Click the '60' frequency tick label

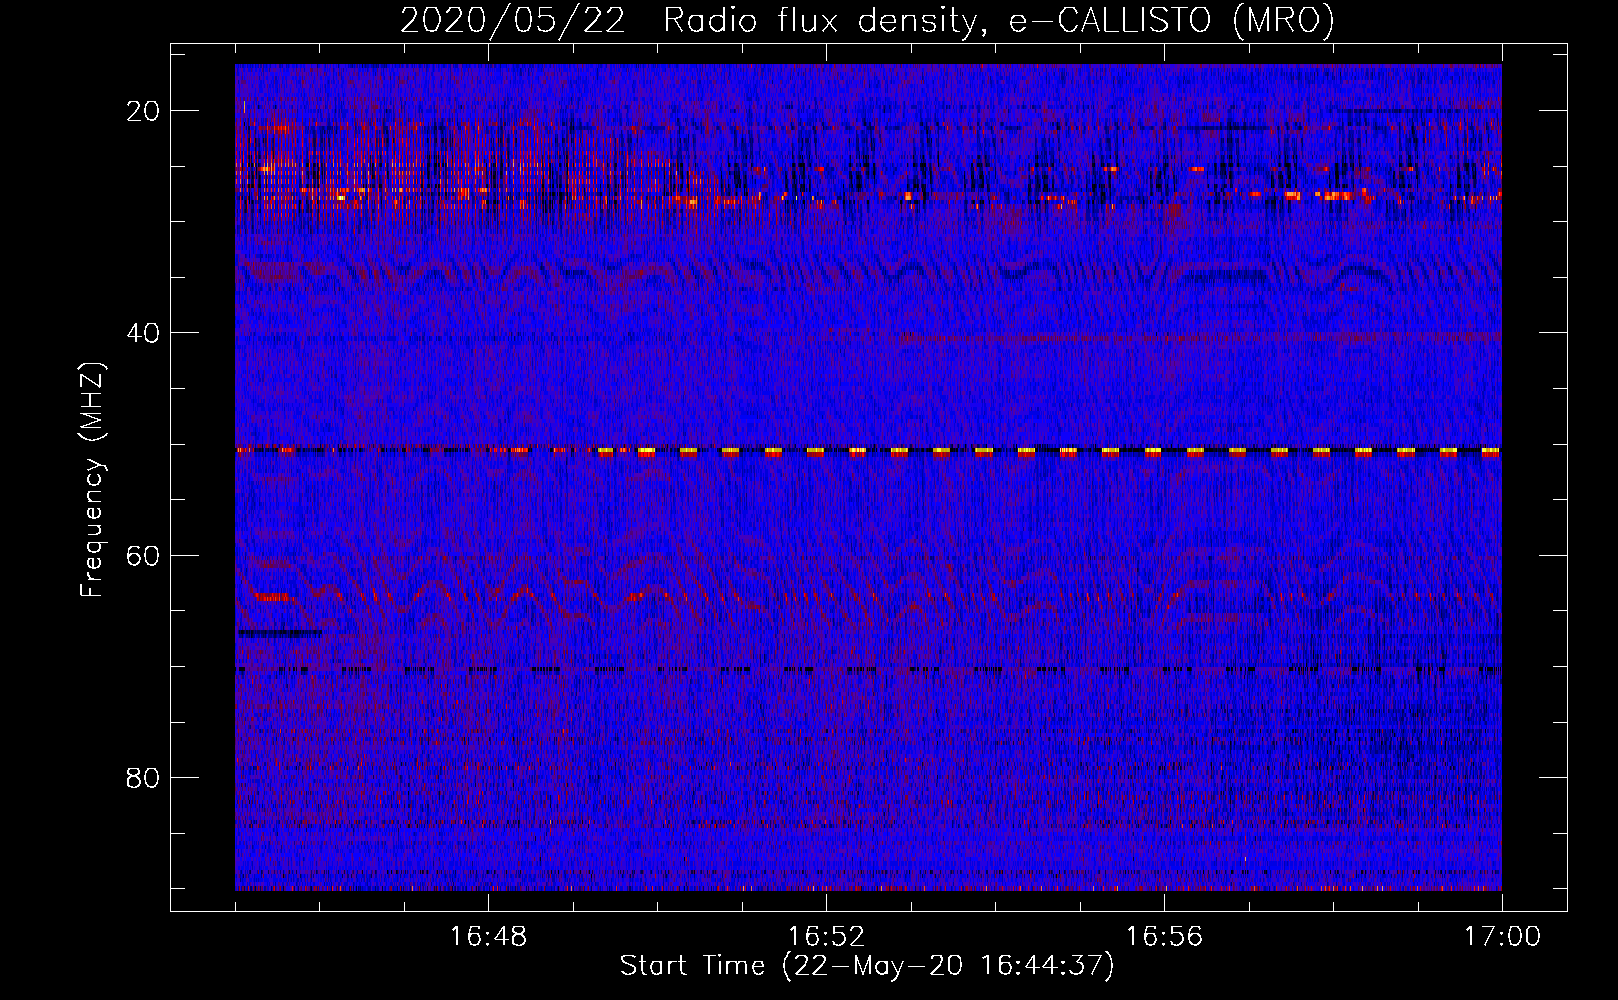click(x=143, y=555)
